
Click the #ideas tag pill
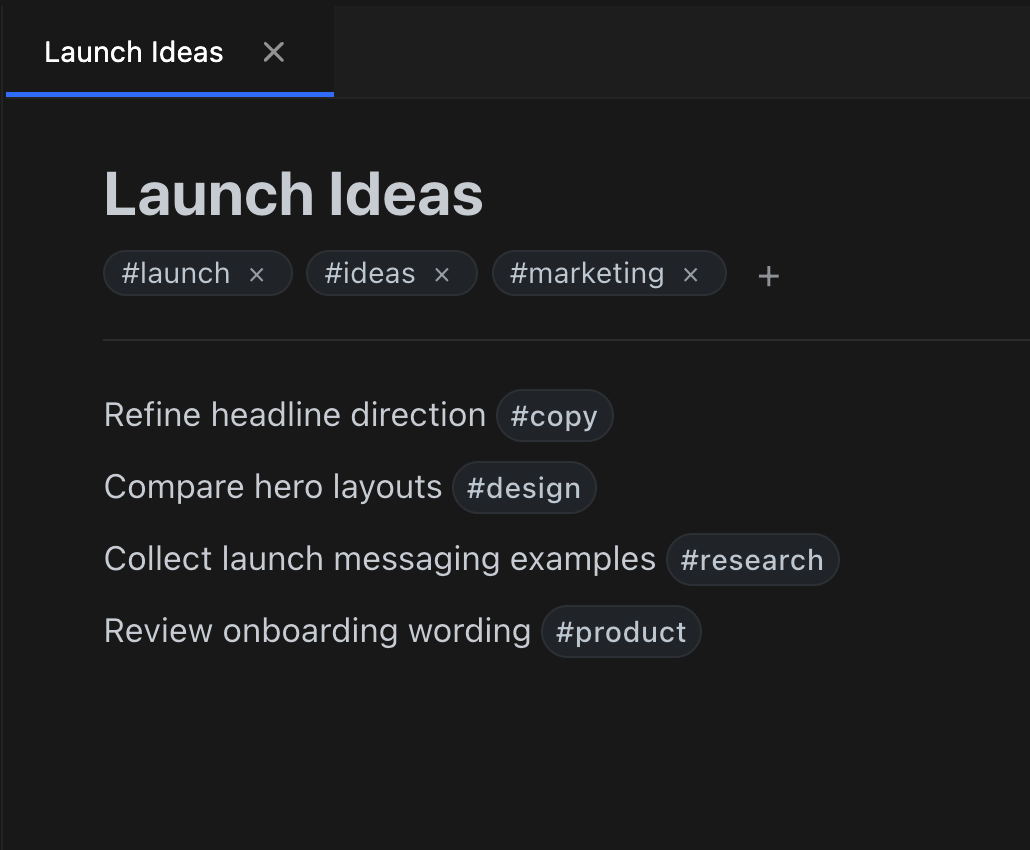coord(371,272)
